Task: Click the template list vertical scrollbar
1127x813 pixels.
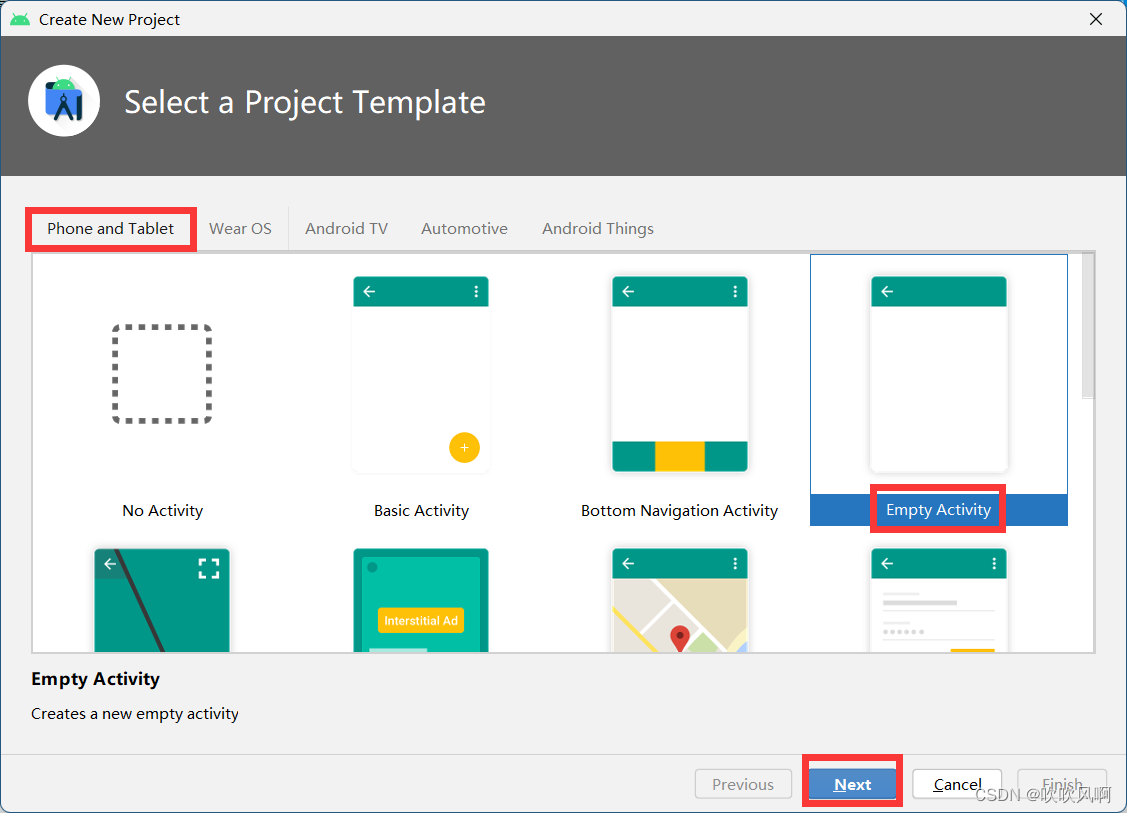Action: [1088, 326]
